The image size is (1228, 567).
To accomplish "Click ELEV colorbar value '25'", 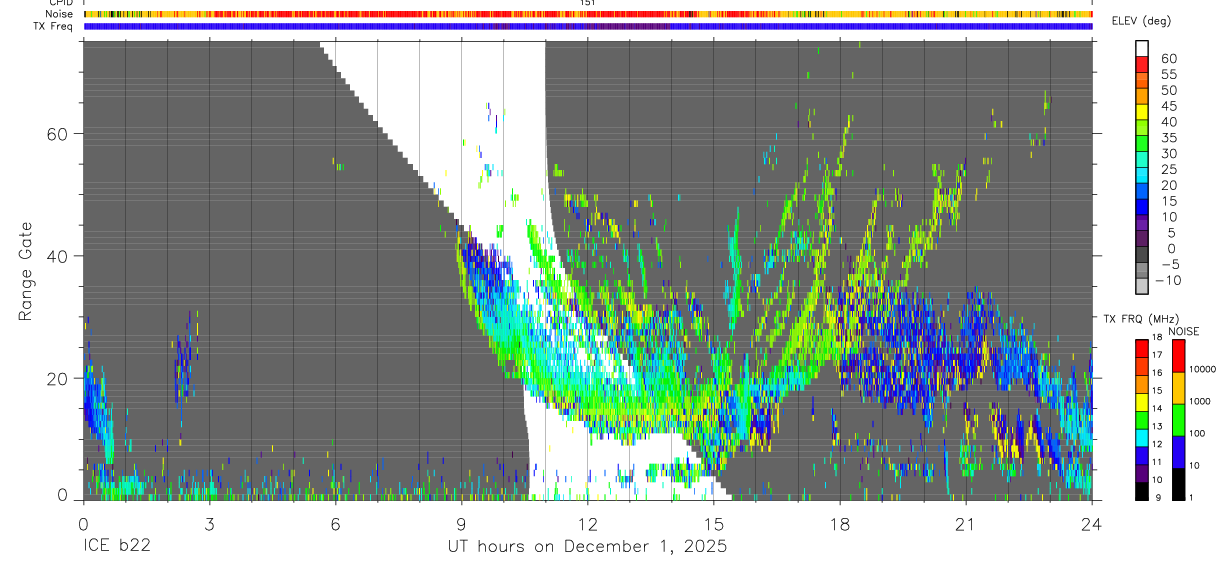I will [1169, 170].
